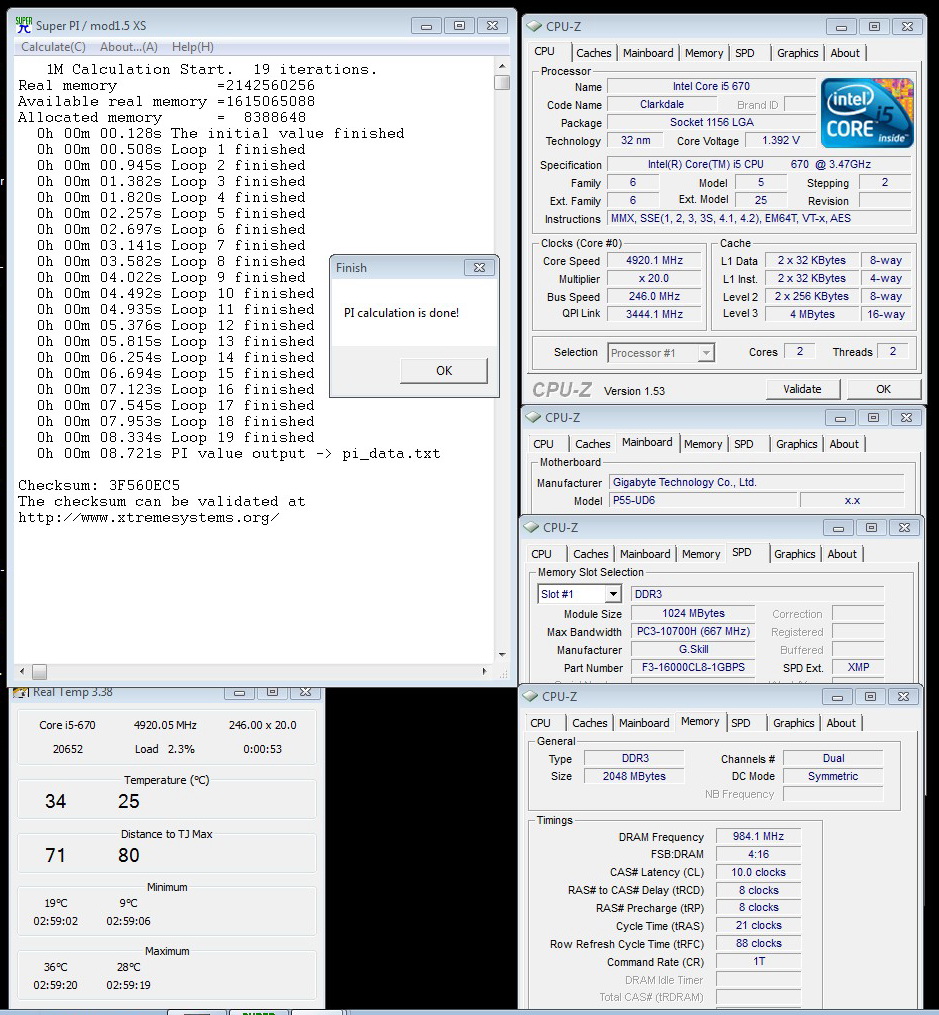Image resolution: width=939 pixels, height=1015 pixels.
Task: Click the Gigabyte Technology Co., Ltd. field
Action: coord(756,482)
